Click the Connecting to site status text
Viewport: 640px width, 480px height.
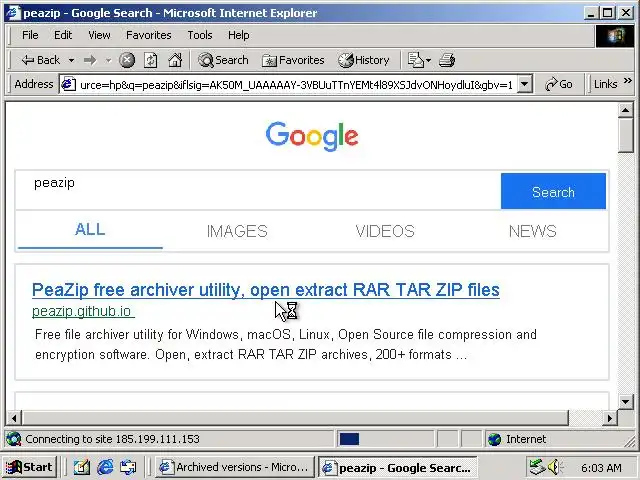pyautogui.click(x=112, y=439)
